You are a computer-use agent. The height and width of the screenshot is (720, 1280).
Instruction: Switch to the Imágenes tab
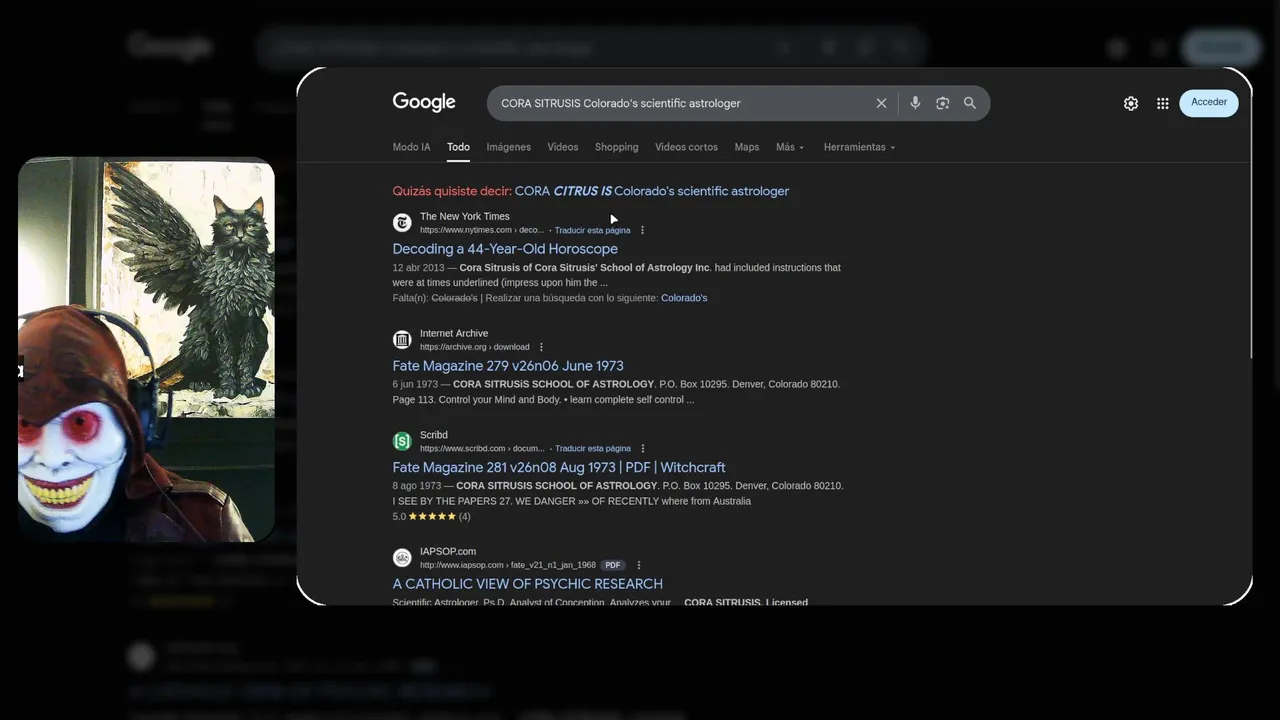coord(508,147)
